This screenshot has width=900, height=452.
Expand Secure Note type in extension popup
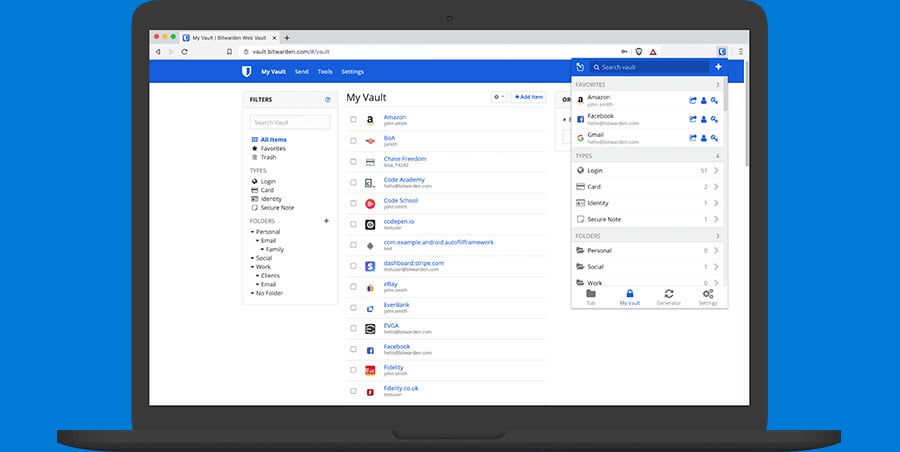tap(716, 219)
